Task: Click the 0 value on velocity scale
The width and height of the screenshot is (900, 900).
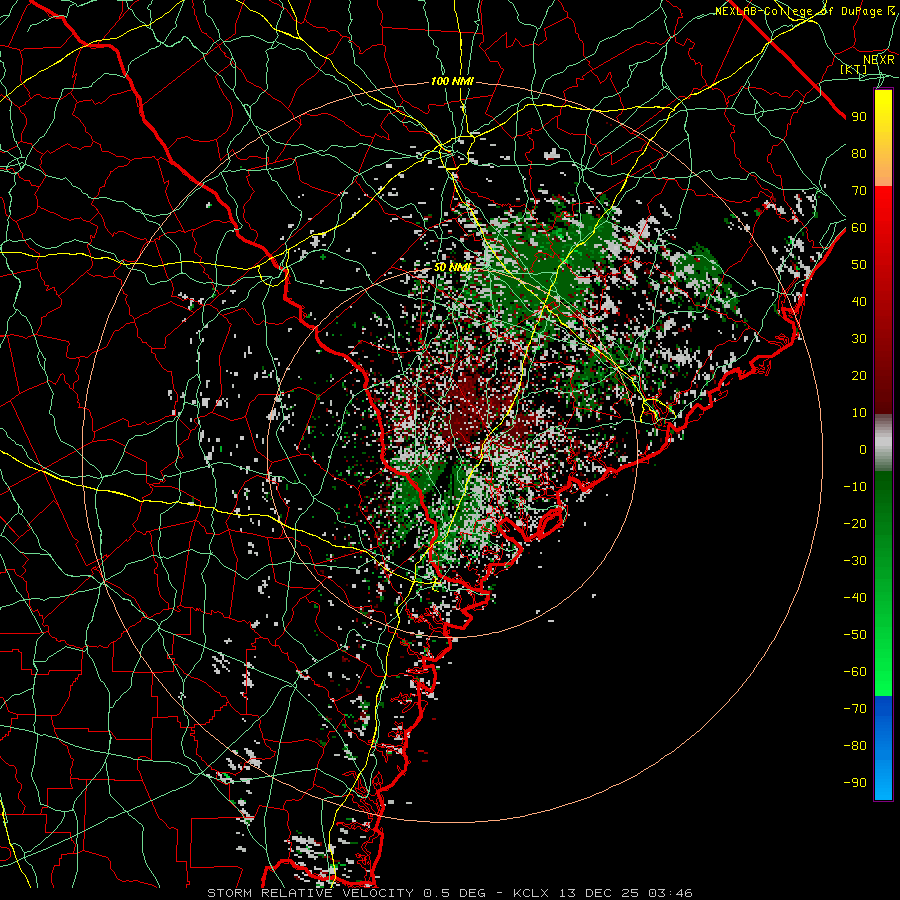Action: point(863,450)
